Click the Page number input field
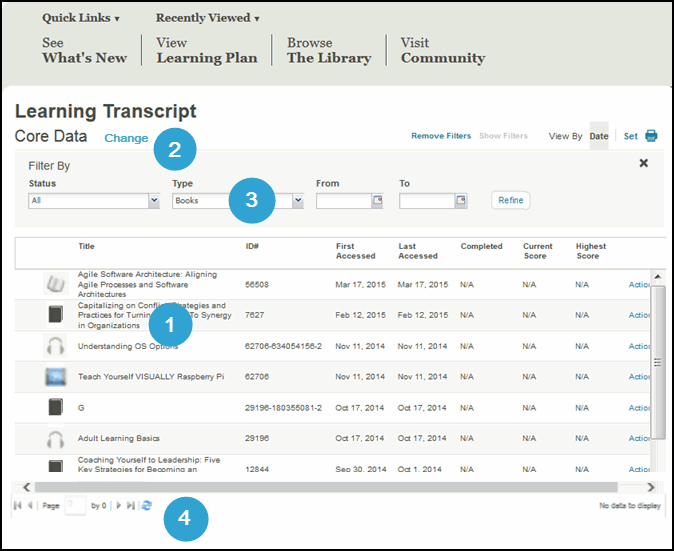Image resolution: width=674 pixels, height=551 pixels. point(75,505)
